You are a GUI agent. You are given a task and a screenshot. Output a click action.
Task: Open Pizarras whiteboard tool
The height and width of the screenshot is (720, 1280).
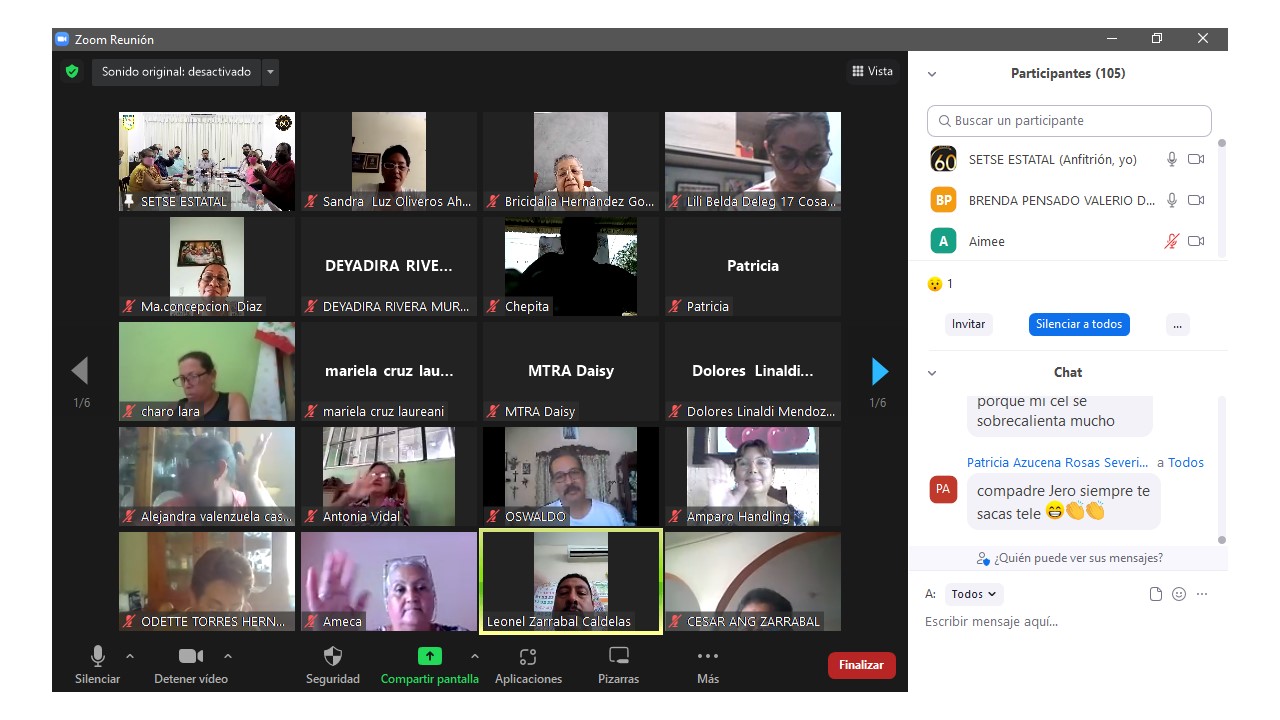tap(619, 657)
